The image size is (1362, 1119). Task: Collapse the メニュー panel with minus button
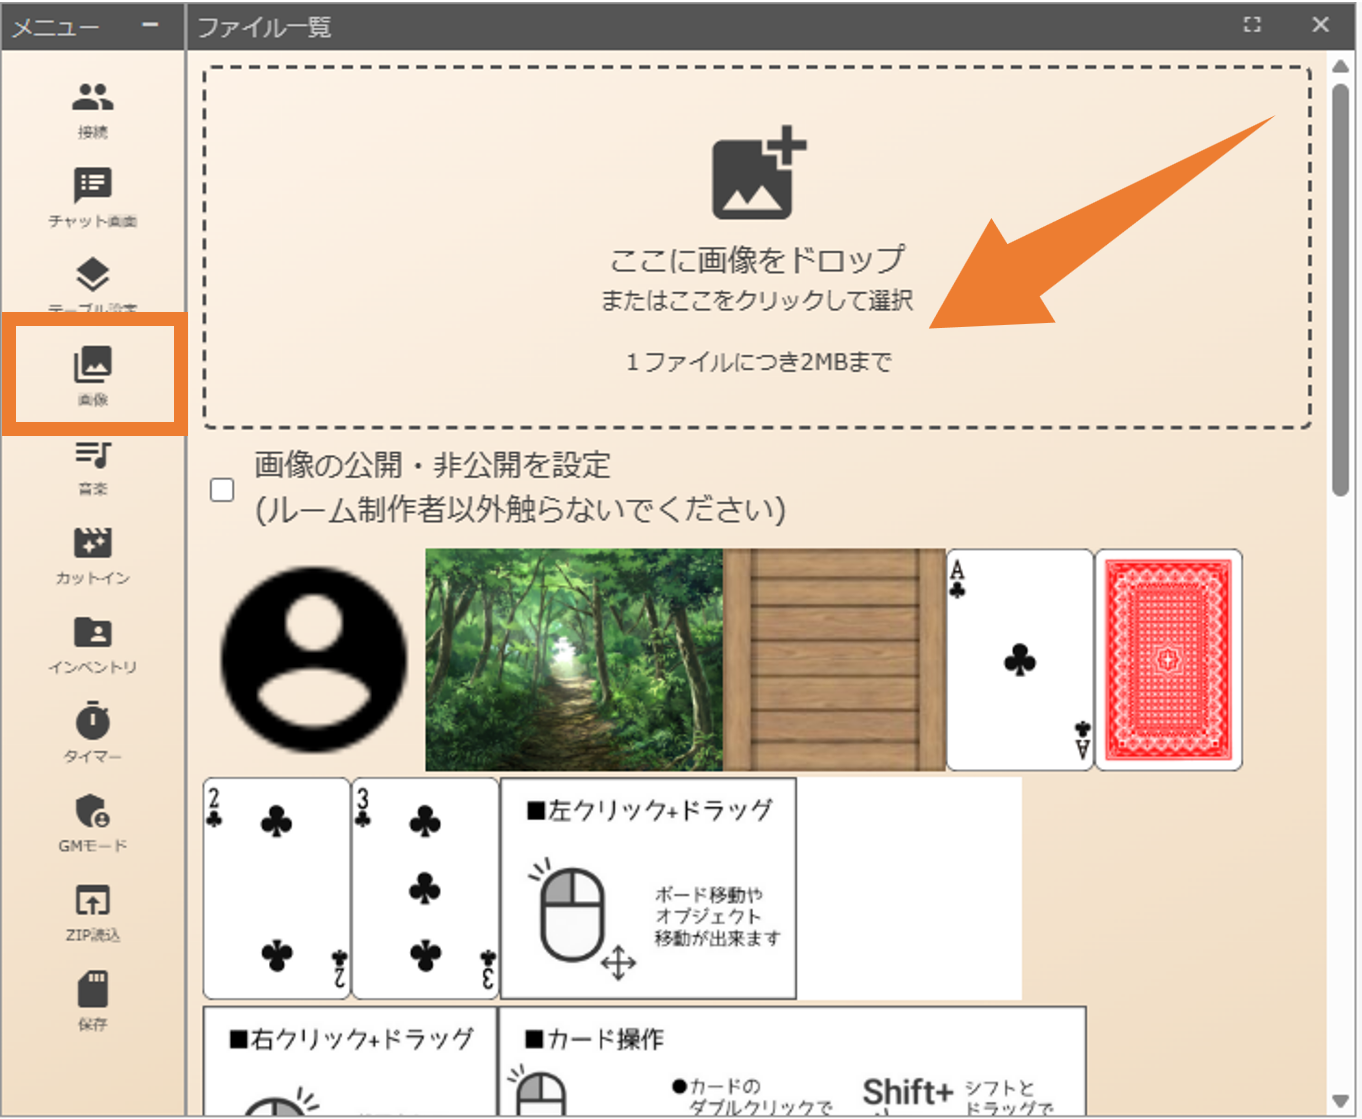(x=150, y=25)
